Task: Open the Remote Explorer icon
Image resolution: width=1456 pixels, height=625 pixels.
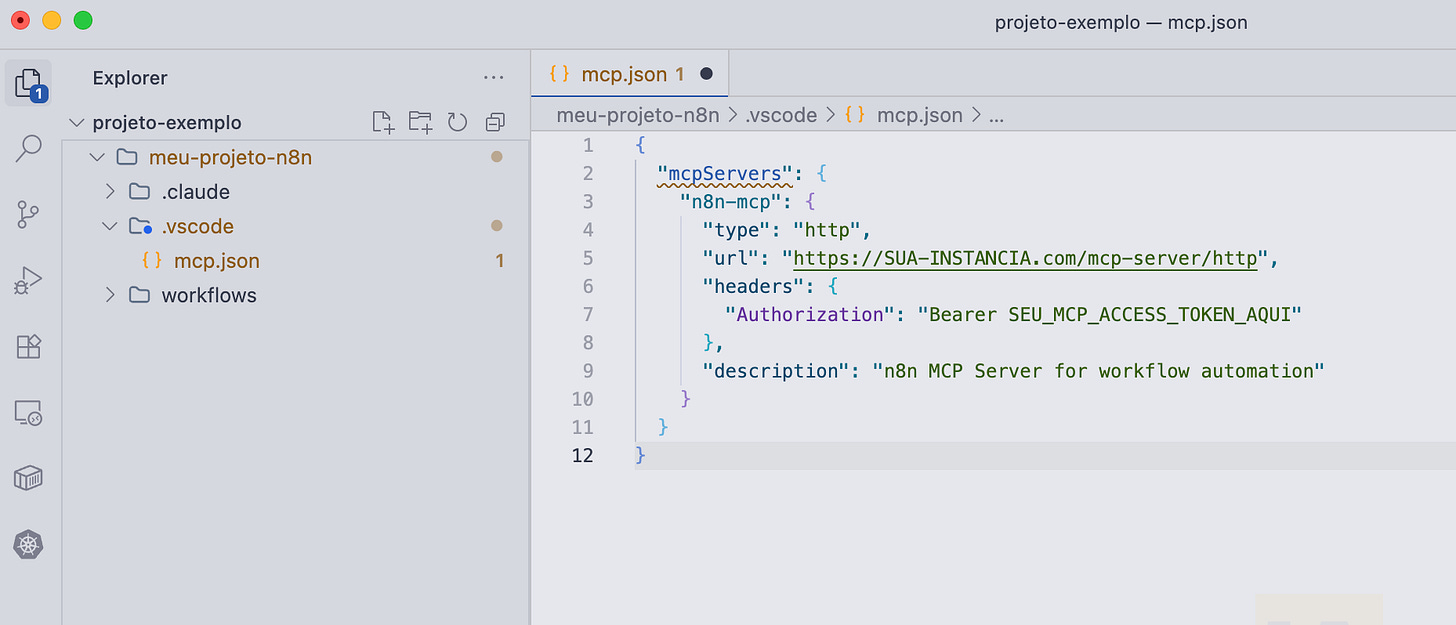Action: click(29, 413)
